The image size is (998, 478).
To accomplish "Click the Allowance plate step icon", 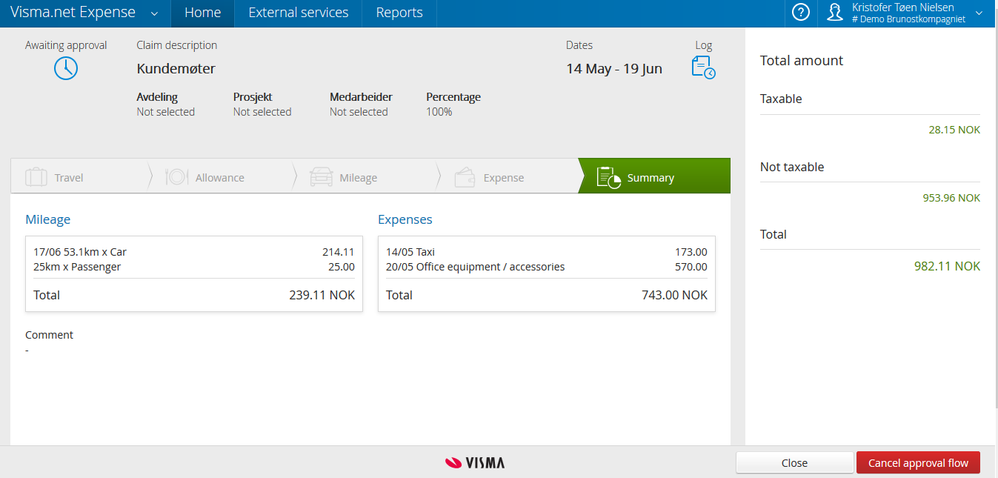I will (x=176, y=177).
